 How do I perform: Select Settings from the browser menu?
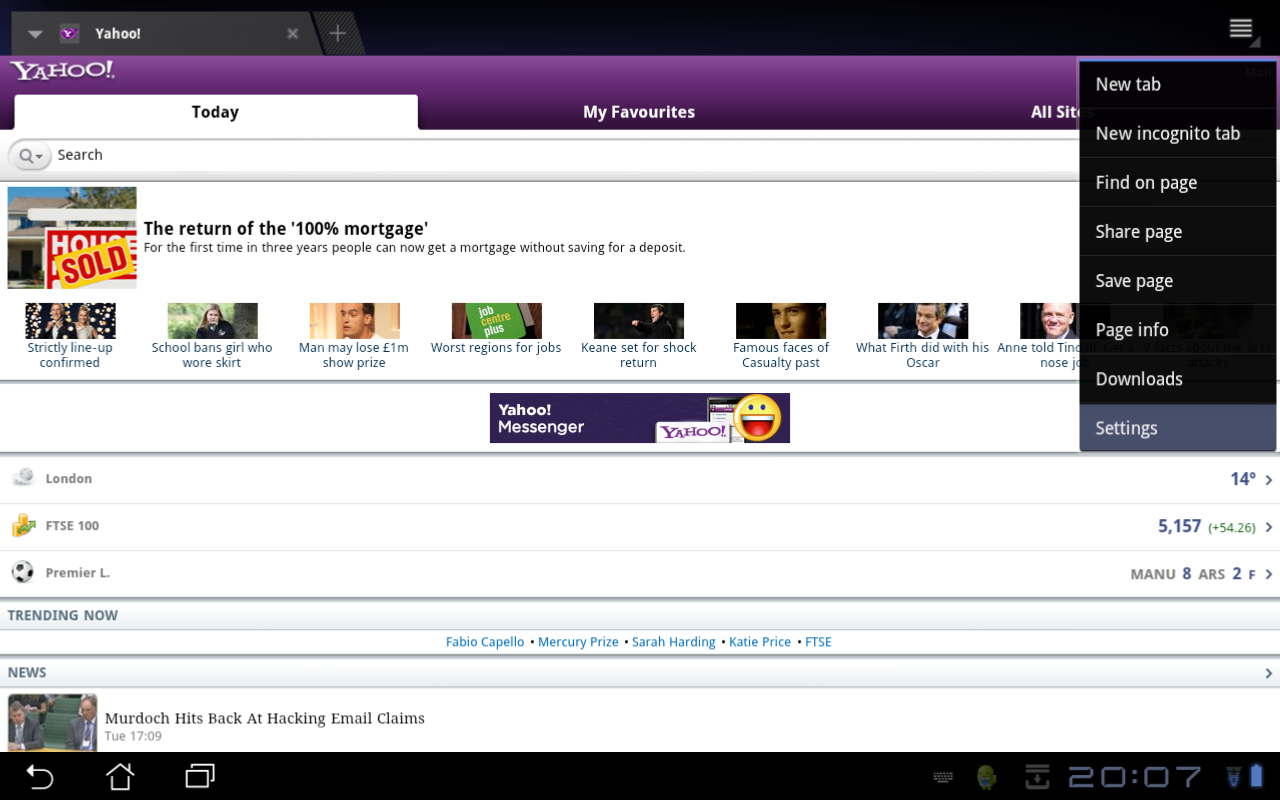(x=1126, y=428)
